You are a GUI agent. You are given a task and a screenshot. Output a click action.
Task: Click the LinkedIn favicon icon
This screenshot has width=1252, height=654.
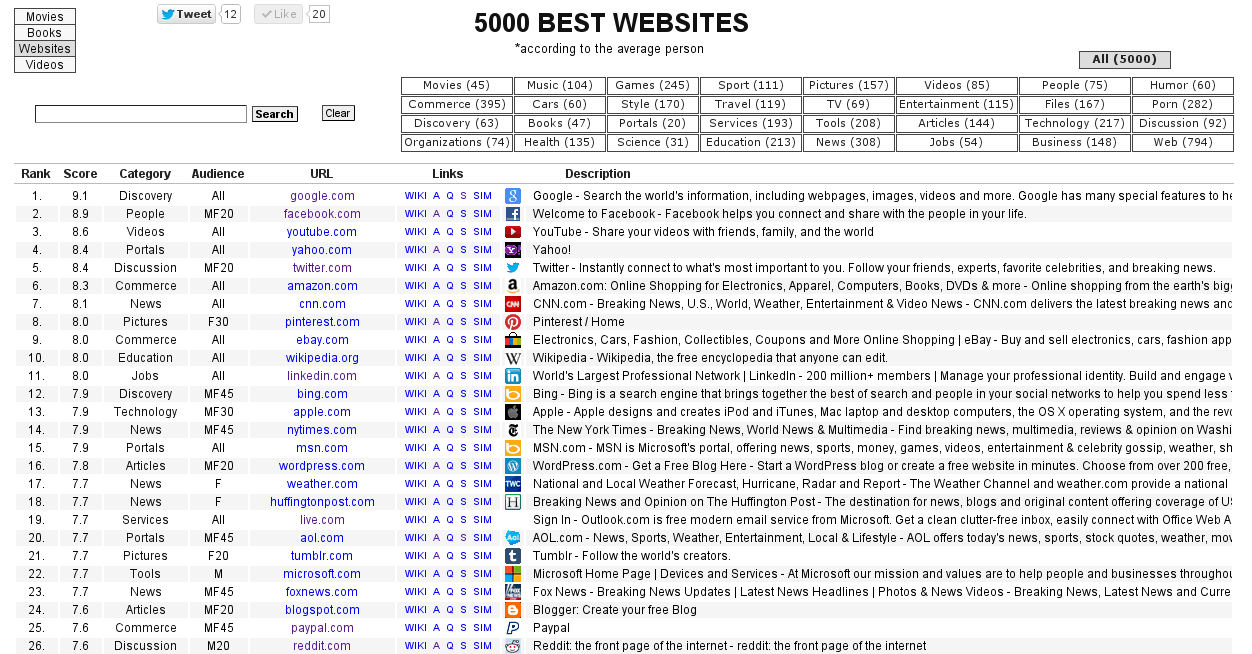(x=513, y=376)
